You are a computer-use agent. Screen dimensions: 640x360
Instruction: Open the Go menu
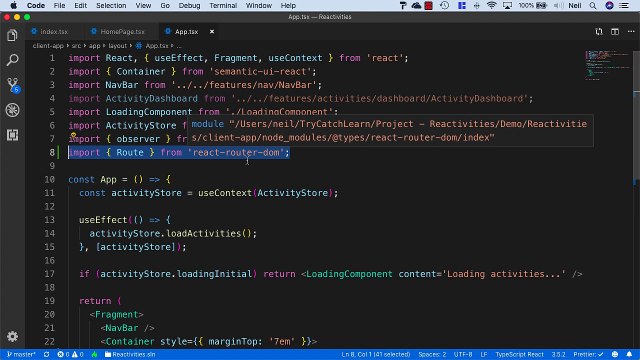165,5
